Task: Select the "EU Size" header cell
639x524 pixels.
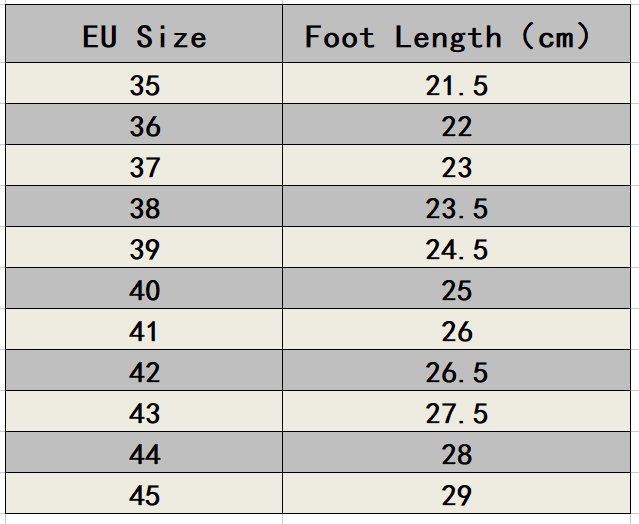Action: coord(144,38)
